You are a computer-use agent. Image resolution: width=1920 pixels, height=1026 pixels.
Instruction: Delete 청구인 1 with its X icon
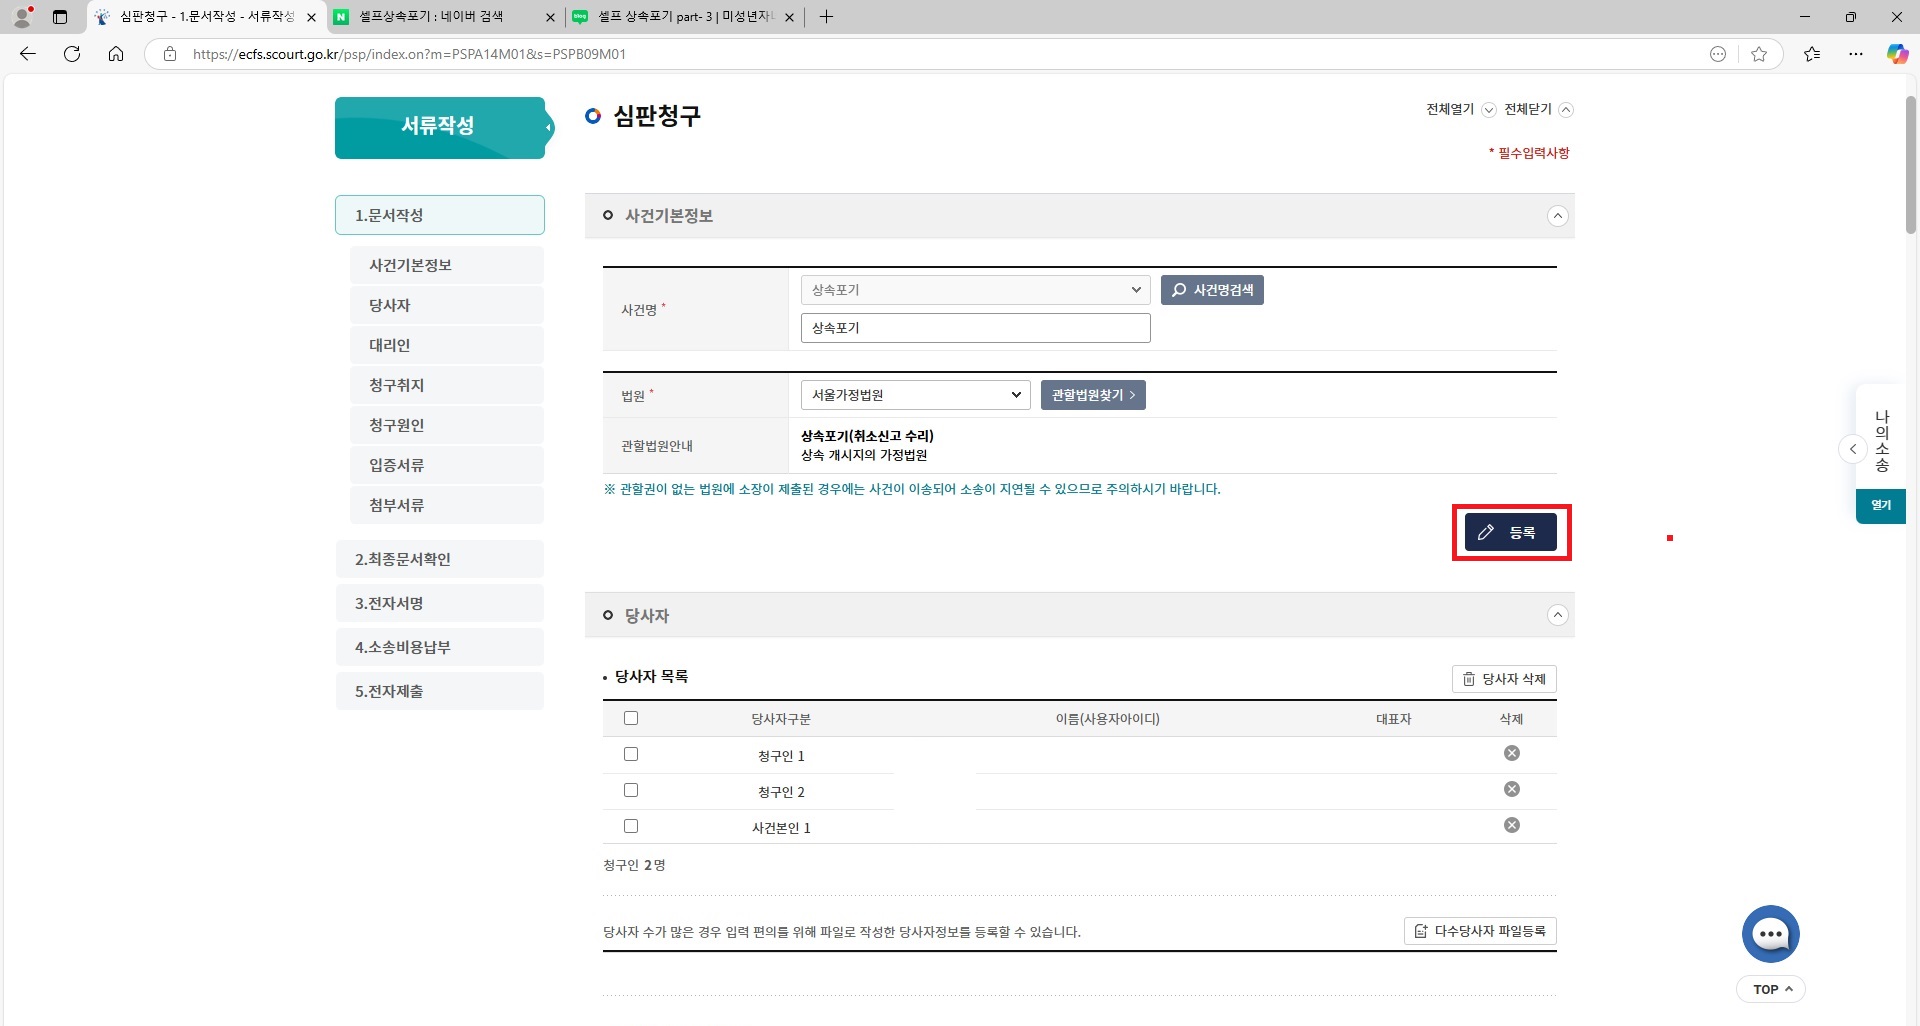(x=1511, y=753)
